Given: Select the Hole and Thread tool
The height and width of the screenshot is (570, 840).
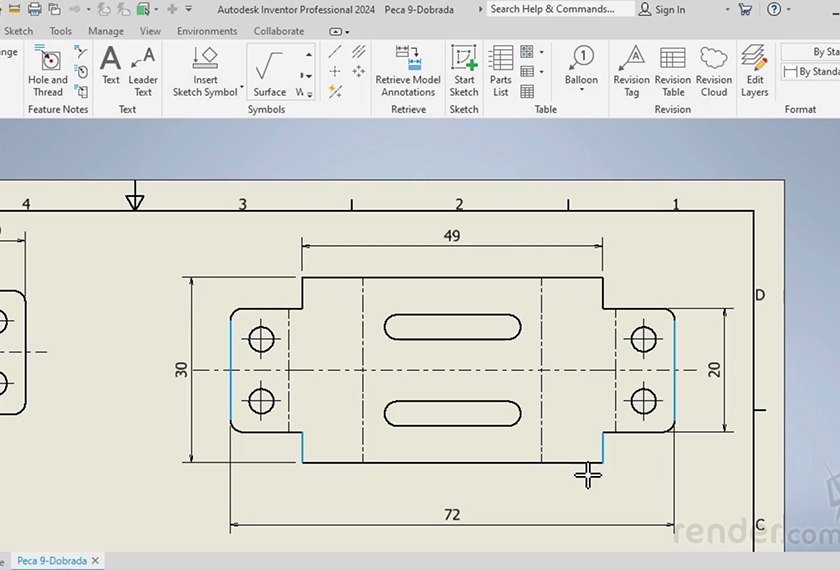Looking at the screenshot, I should point(47,70).
